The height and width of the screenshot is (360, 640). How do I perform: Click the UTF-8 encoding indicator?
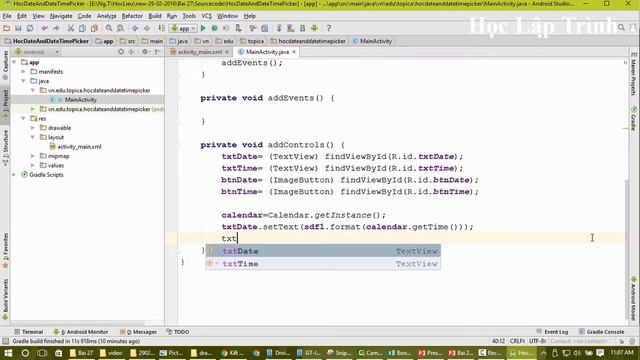coord(537,341)
